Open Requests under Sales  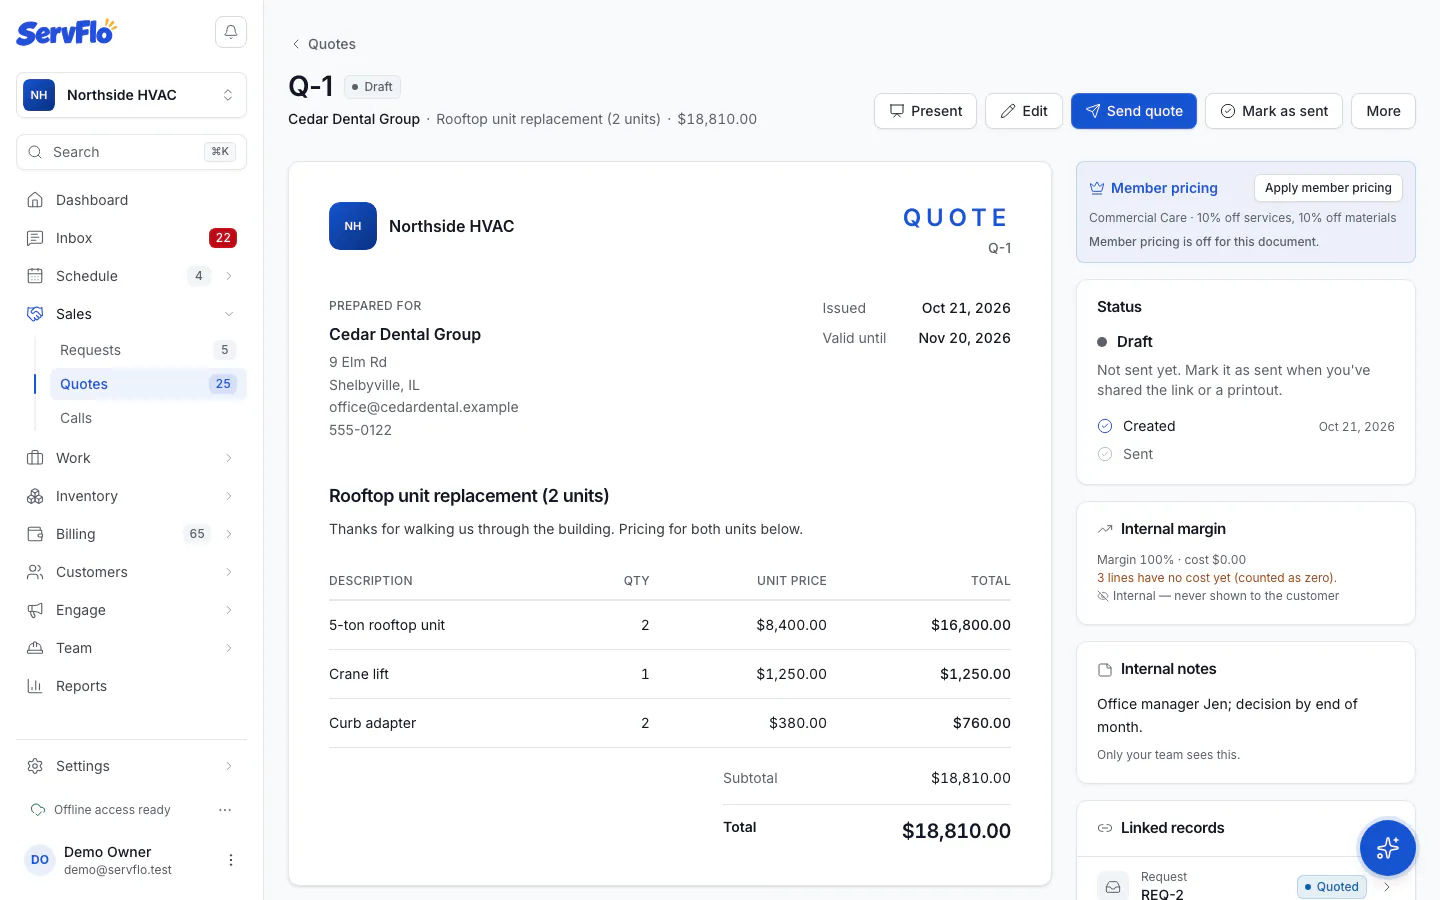148,350
